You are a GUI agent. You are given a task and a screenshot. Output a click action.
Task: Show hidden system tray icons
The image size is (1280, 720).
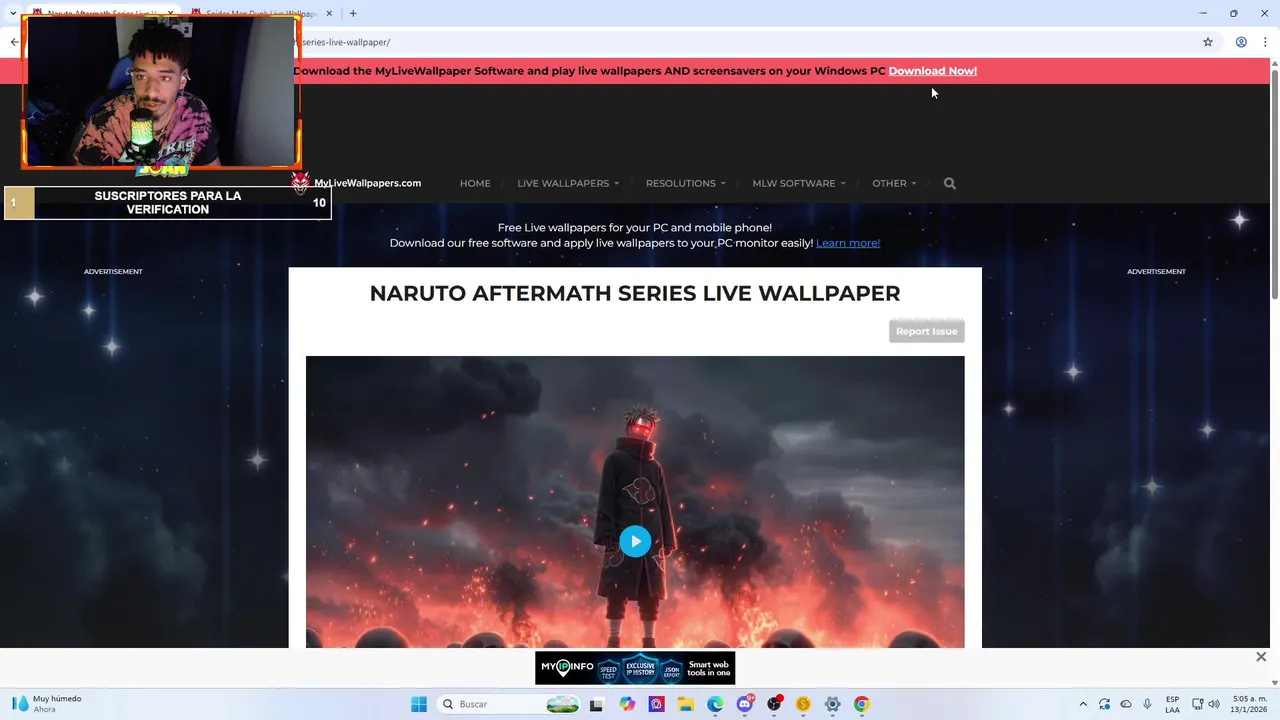[1083, 704]
